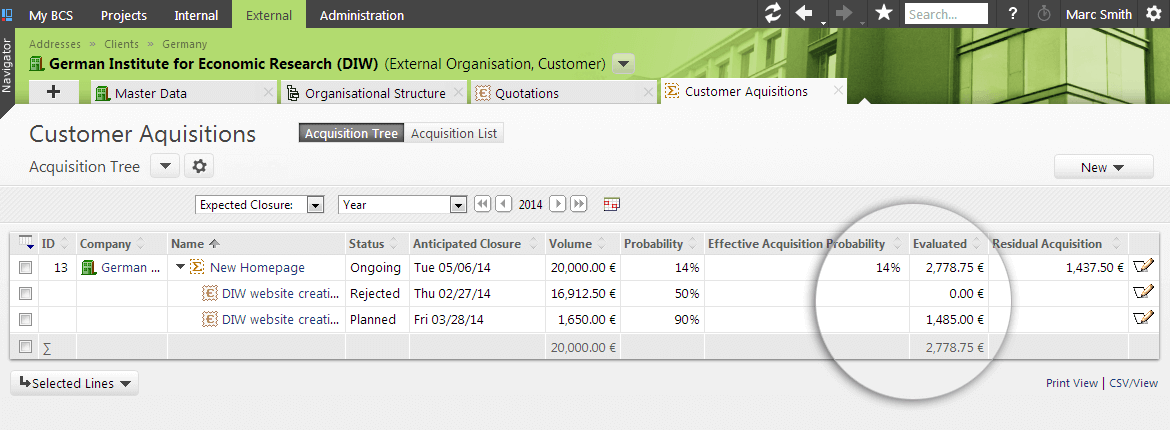Edit the New Homepage row via pencil icon
Screen dimensions: 1170x430
click(1143, 267)
